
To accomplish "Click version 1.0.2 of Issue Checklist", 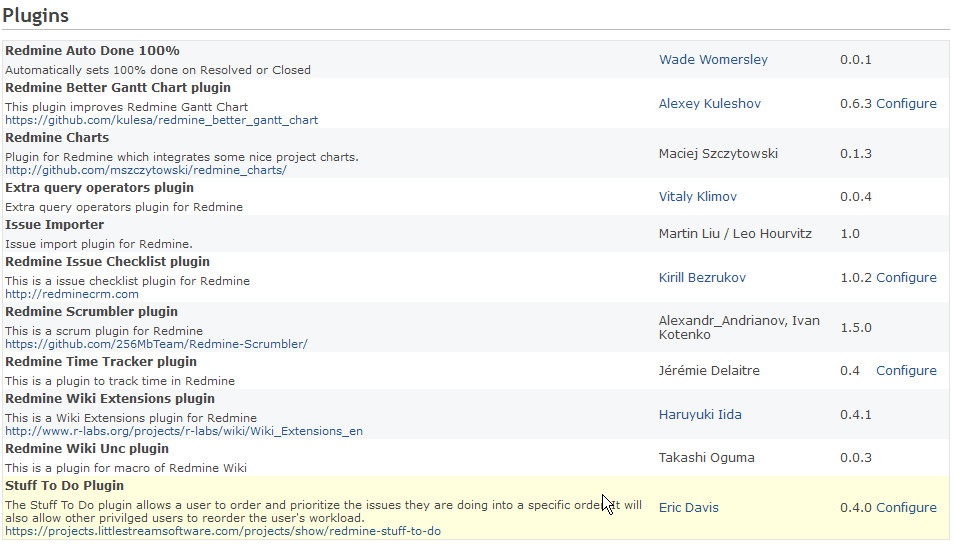I will (855, 277).
